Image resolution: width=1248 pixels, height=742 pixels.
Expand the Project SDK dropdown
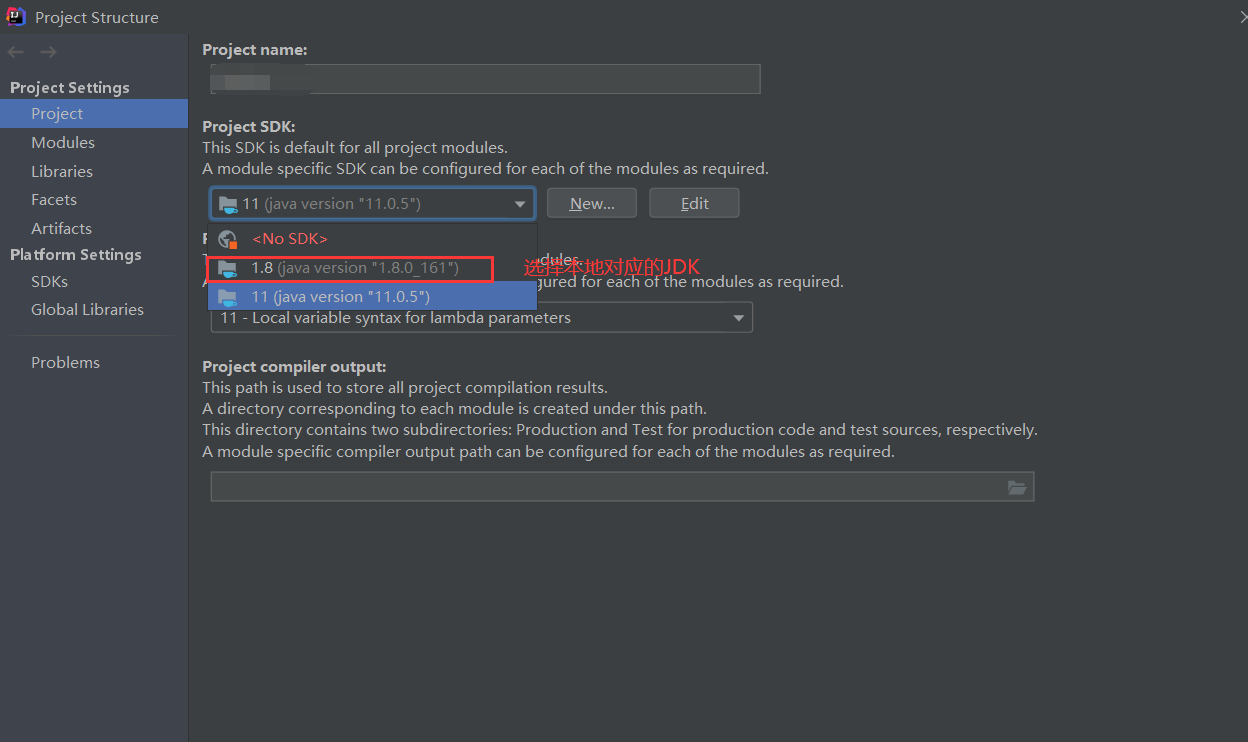[520, 203]
